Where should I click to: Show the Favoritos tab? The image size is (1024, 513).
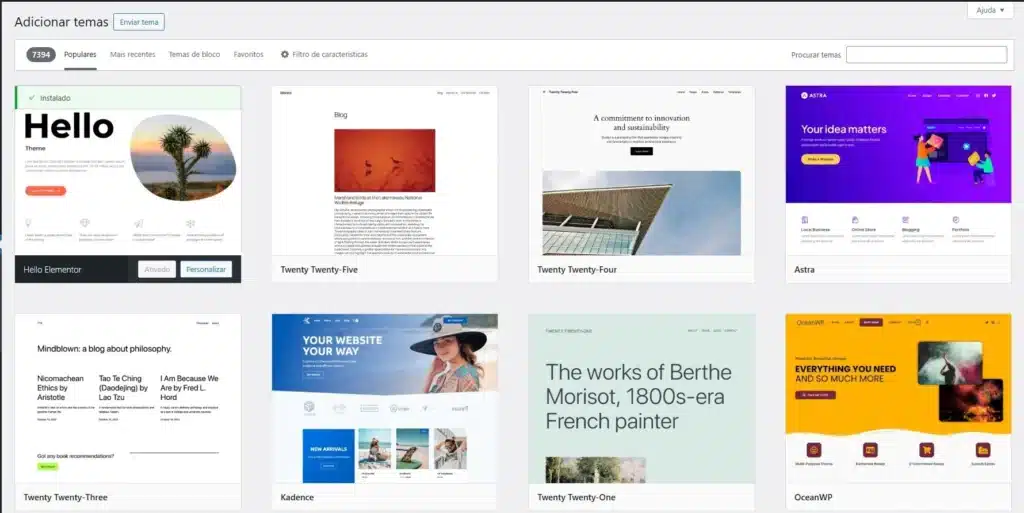[x=248, y=55]
